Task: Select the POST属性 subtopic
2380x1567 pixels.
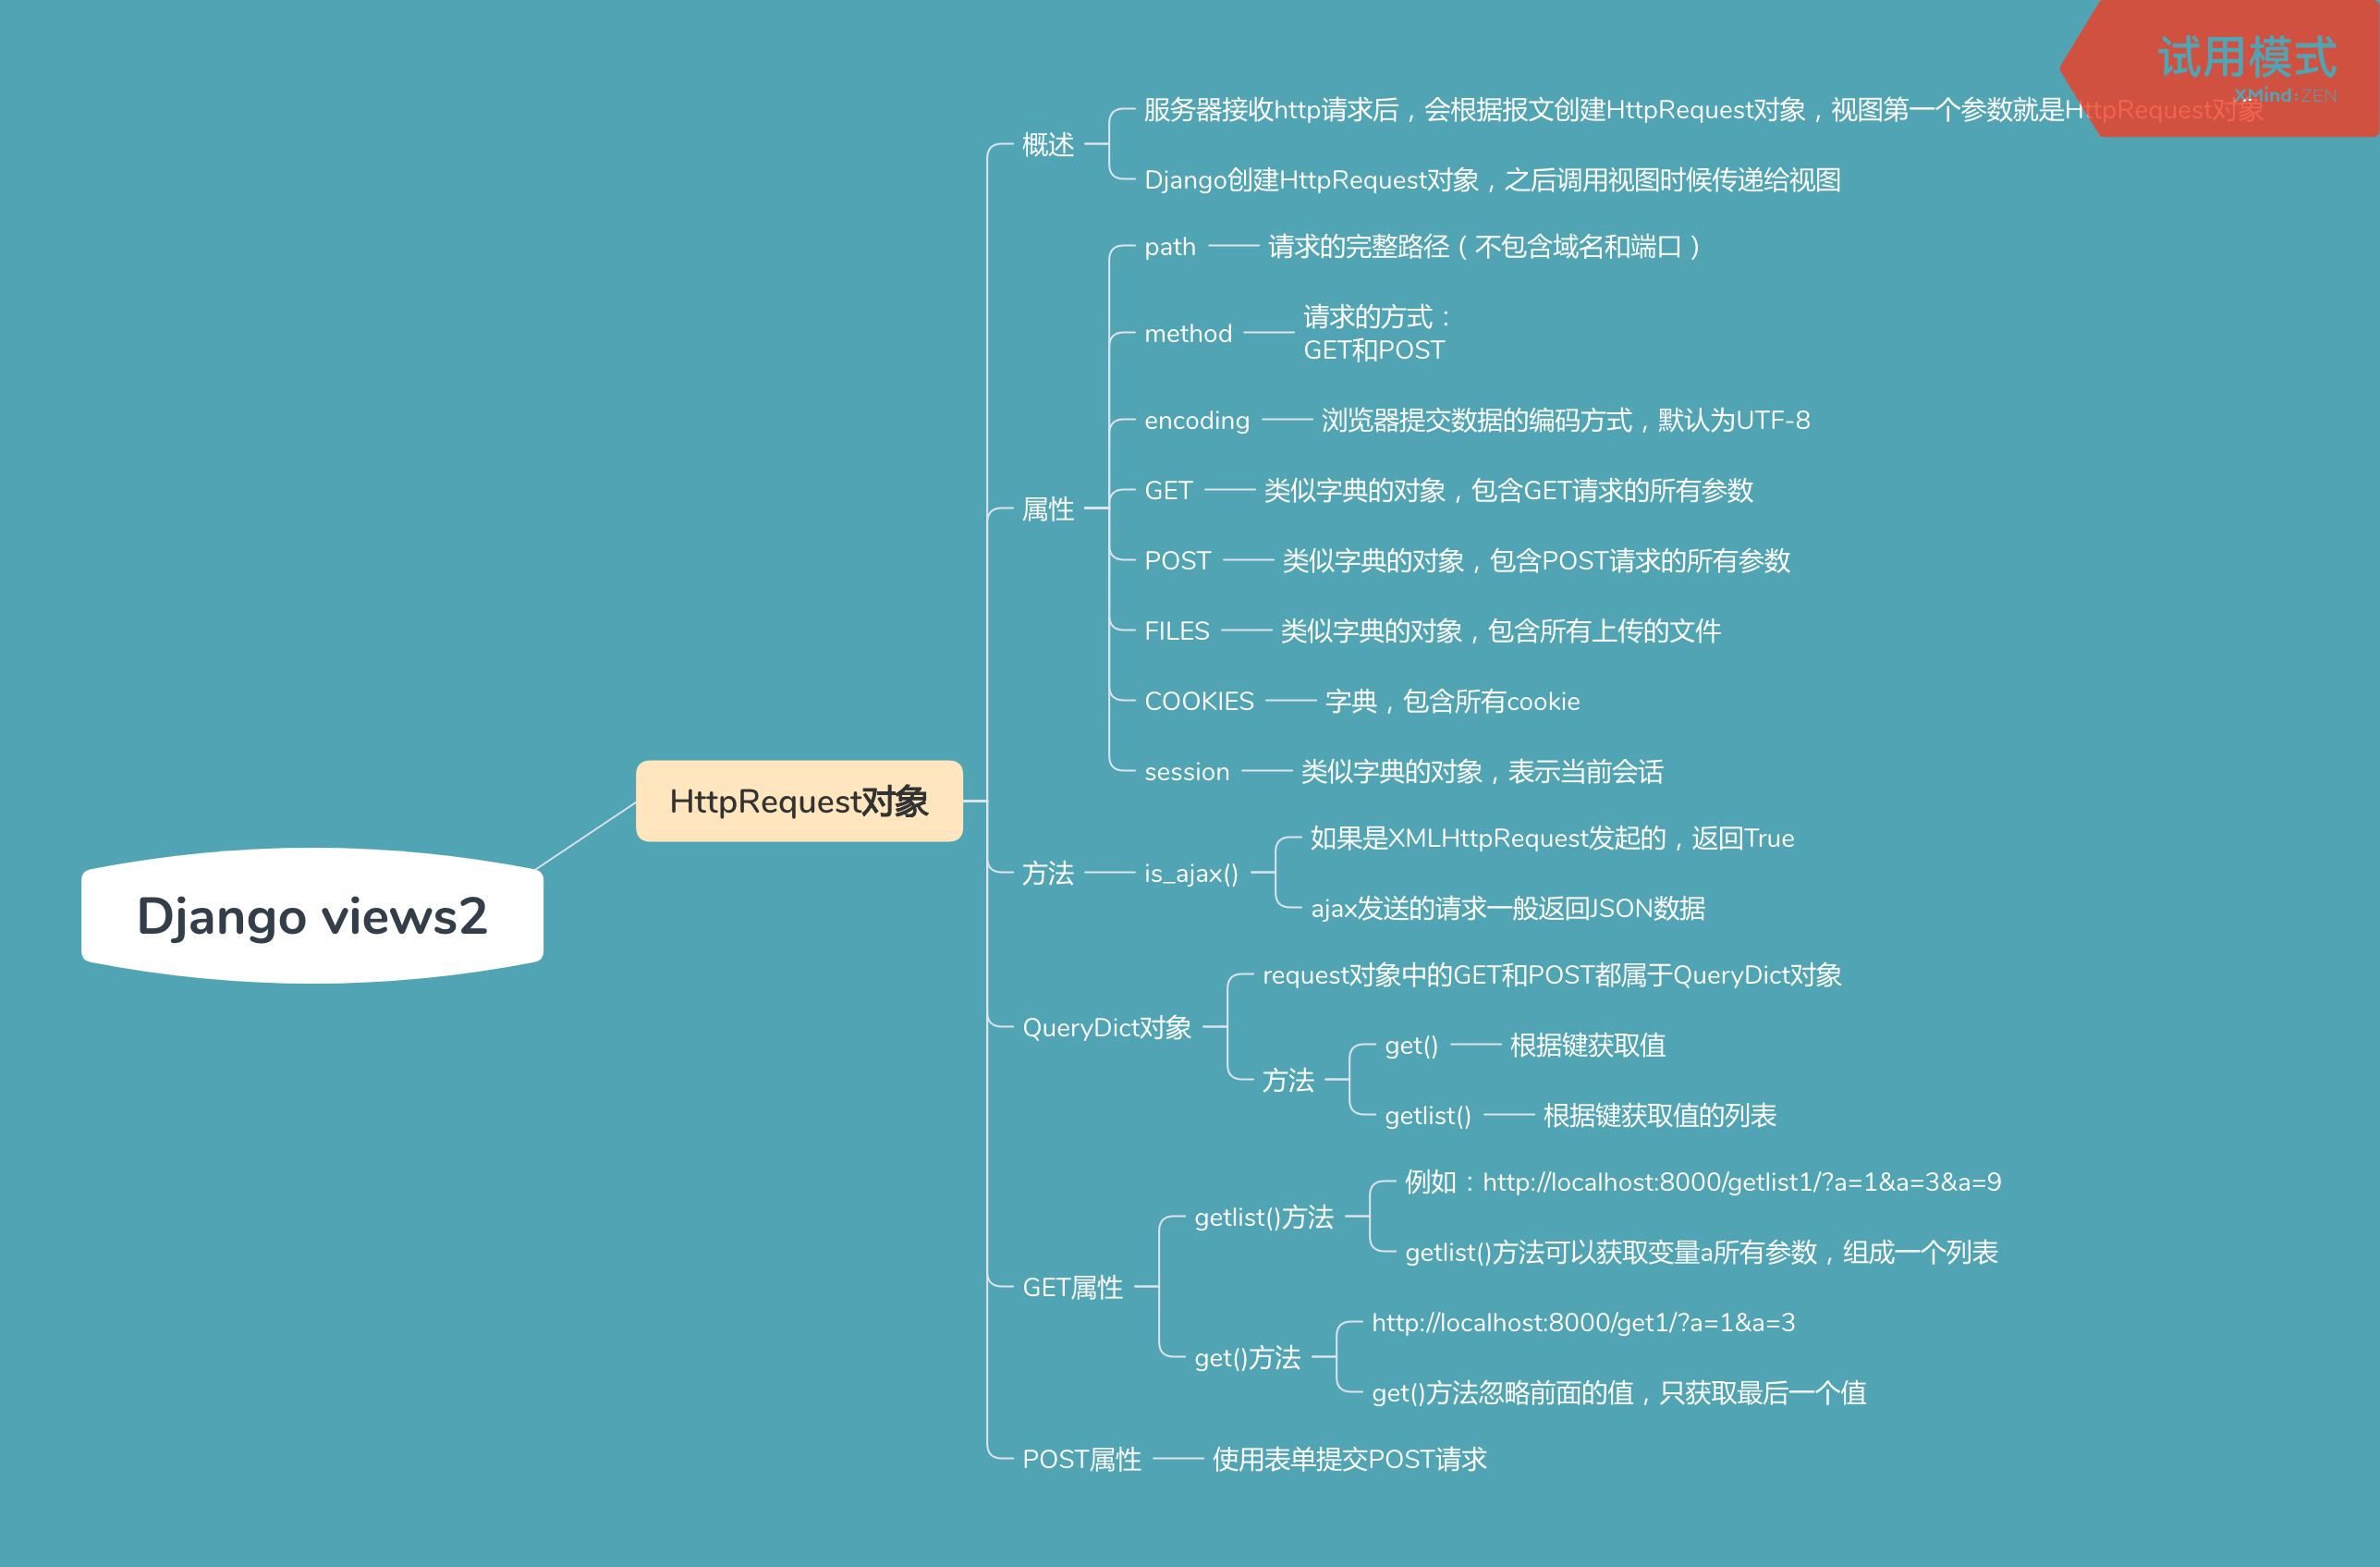Action: (1081, 1460)
